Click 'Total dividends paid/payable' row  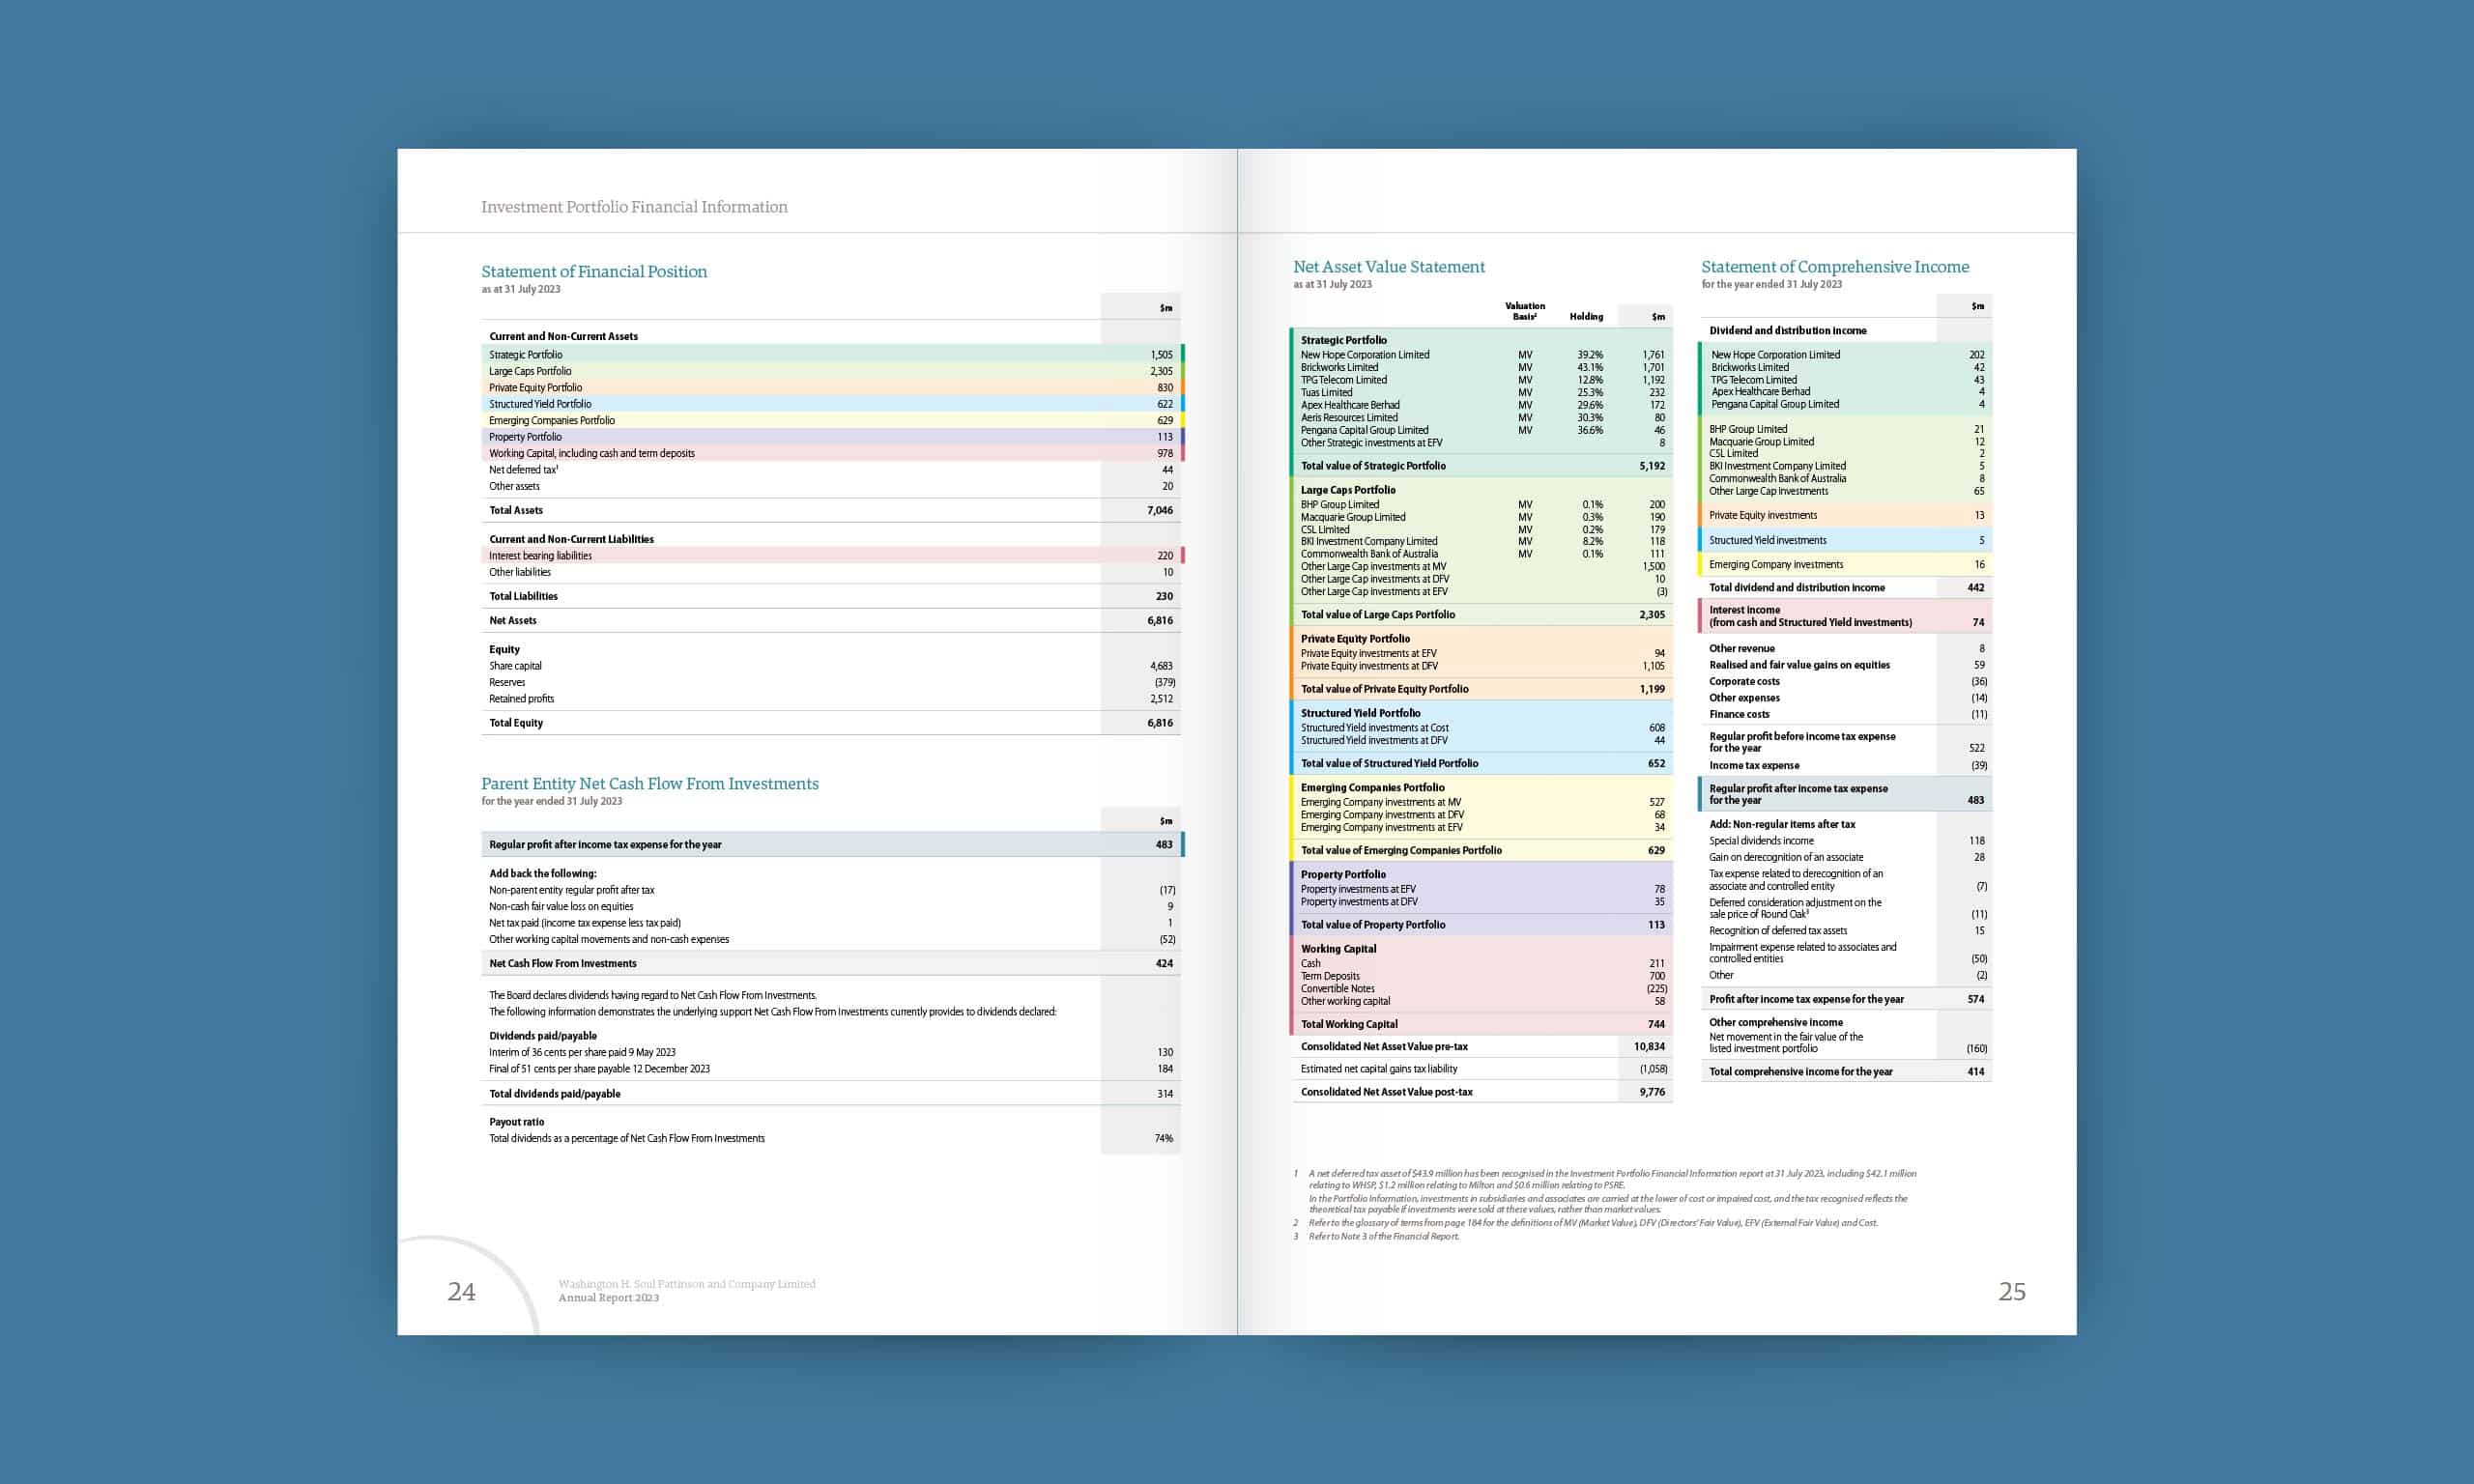832,1093
